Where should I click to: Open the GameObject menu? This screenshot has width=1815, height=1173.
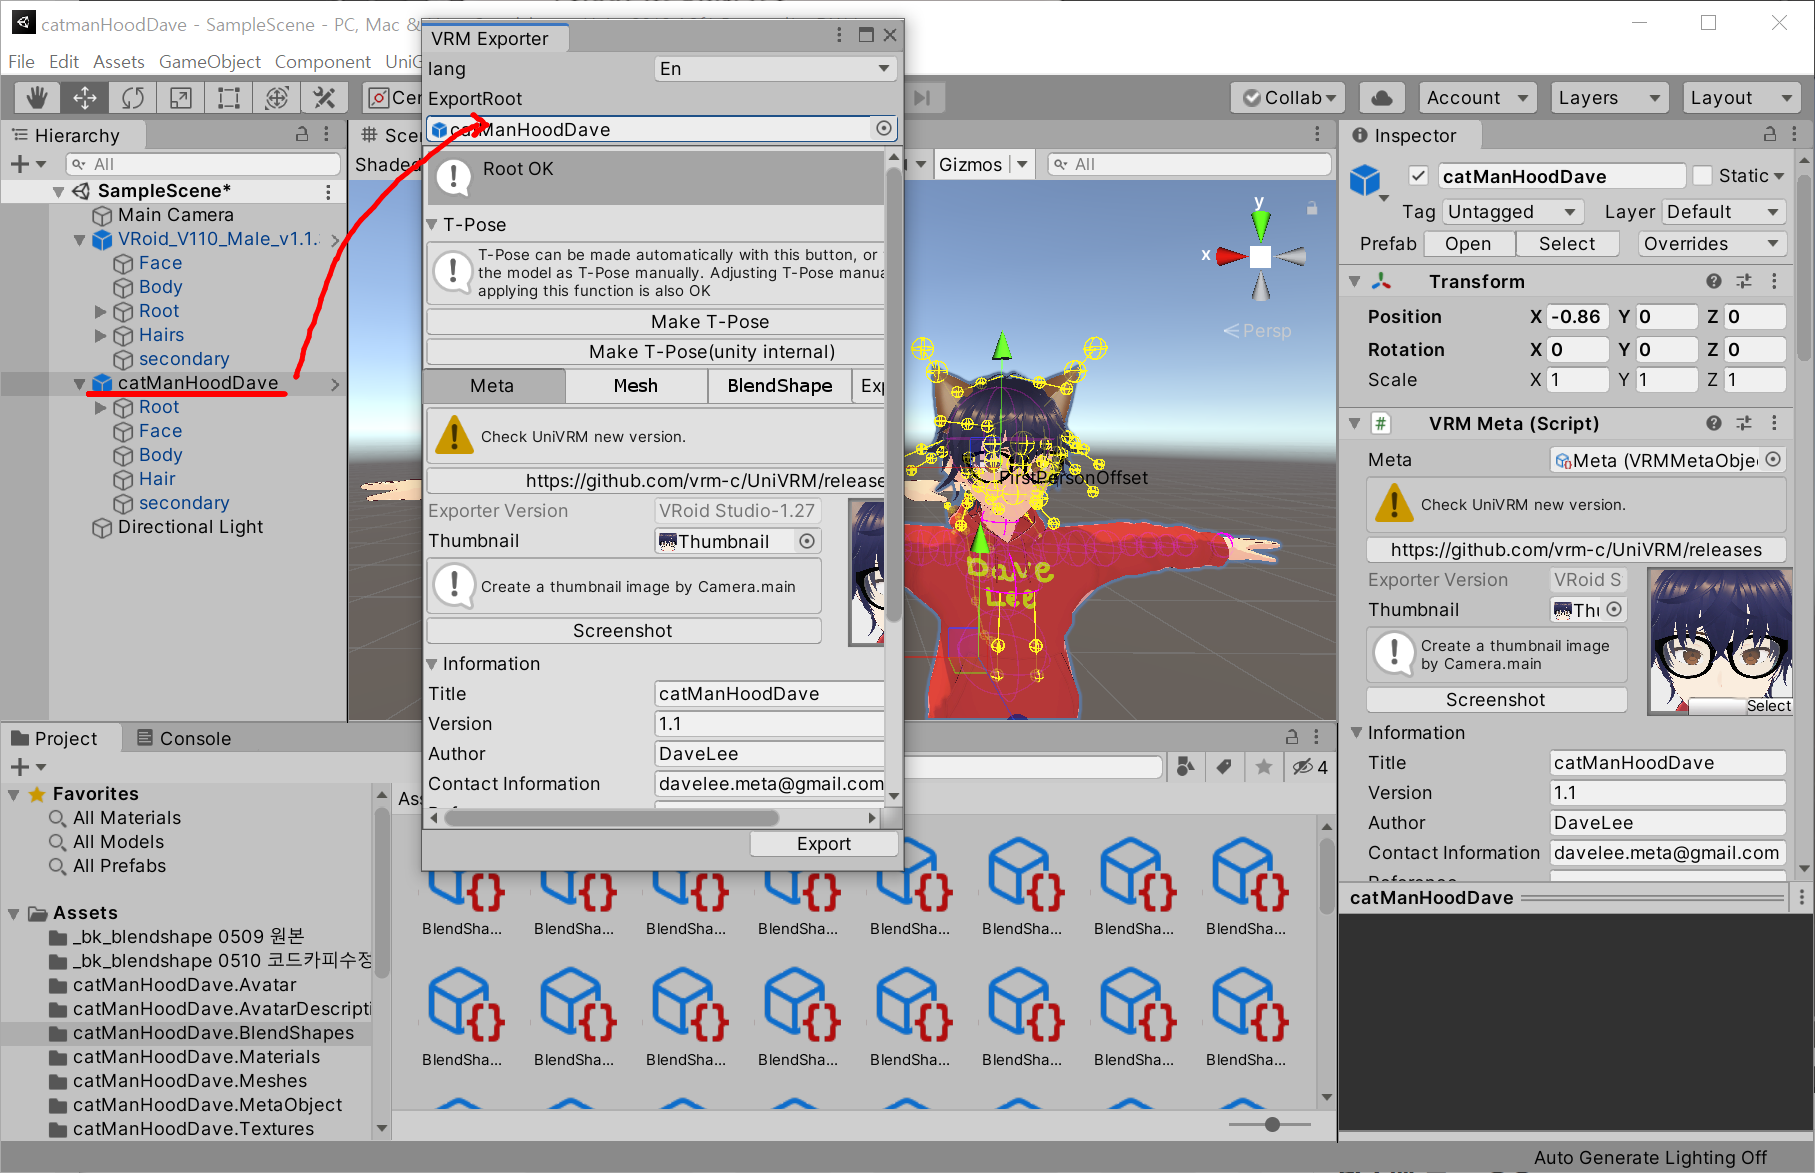click(x=210, y=61)
